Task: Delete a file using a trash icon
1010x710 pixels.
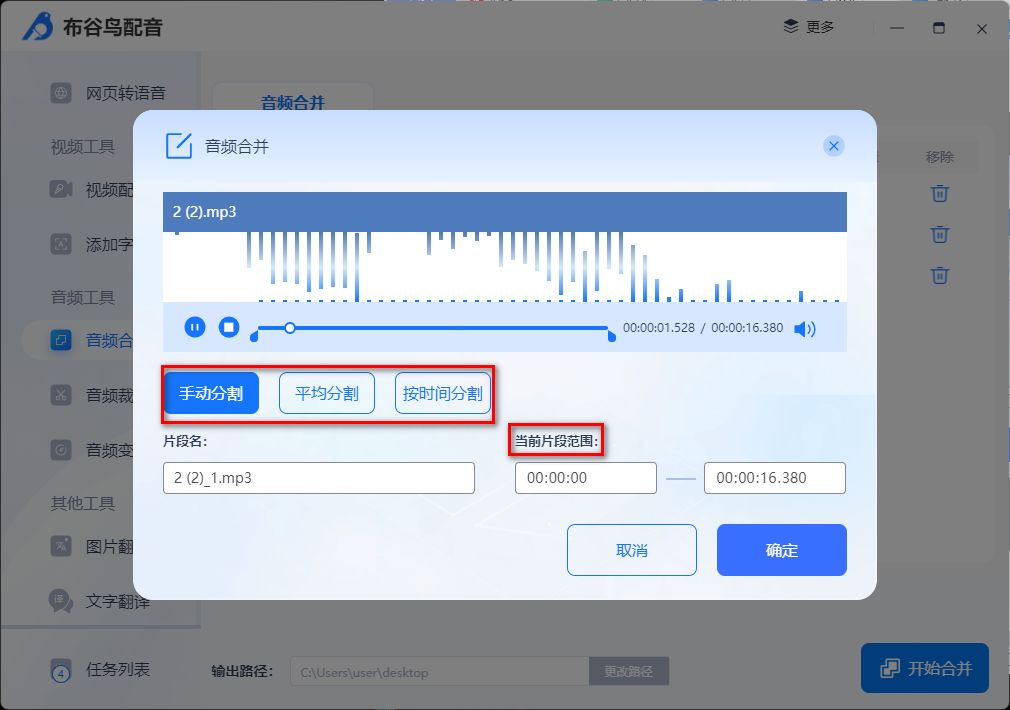Action: (939, 193)
